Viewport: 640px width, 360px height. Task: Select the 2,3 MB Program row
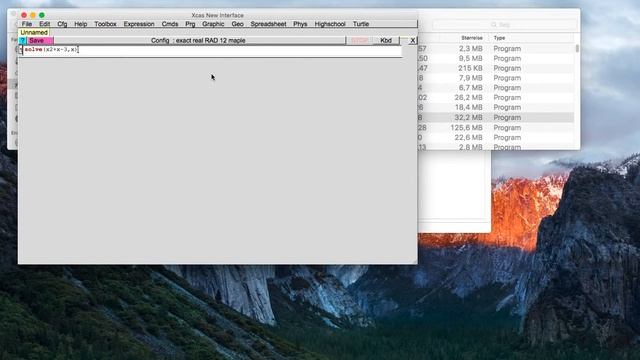496,49
